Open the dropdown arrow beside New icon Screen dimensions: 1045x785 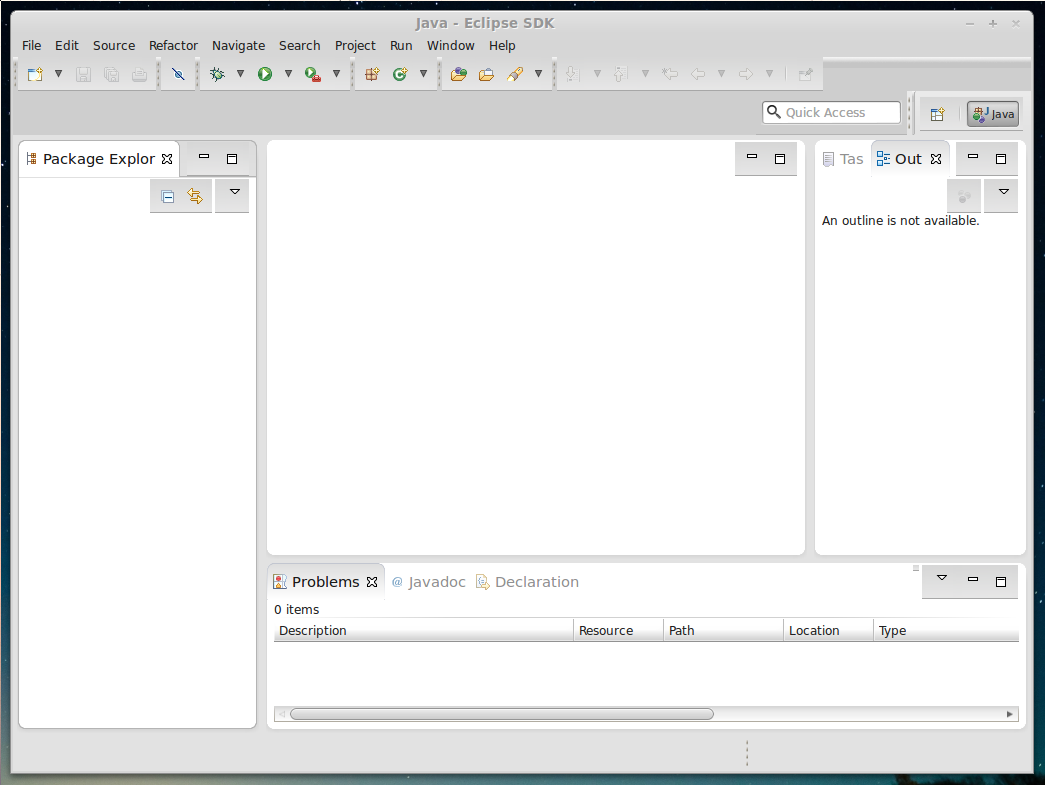59,74
